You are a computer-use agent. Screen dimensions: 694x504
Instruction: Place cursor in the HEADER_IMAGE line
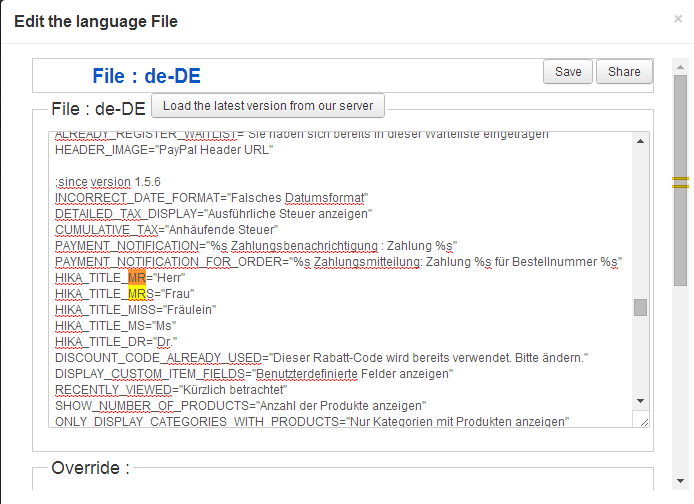click(x=164, y=150)
